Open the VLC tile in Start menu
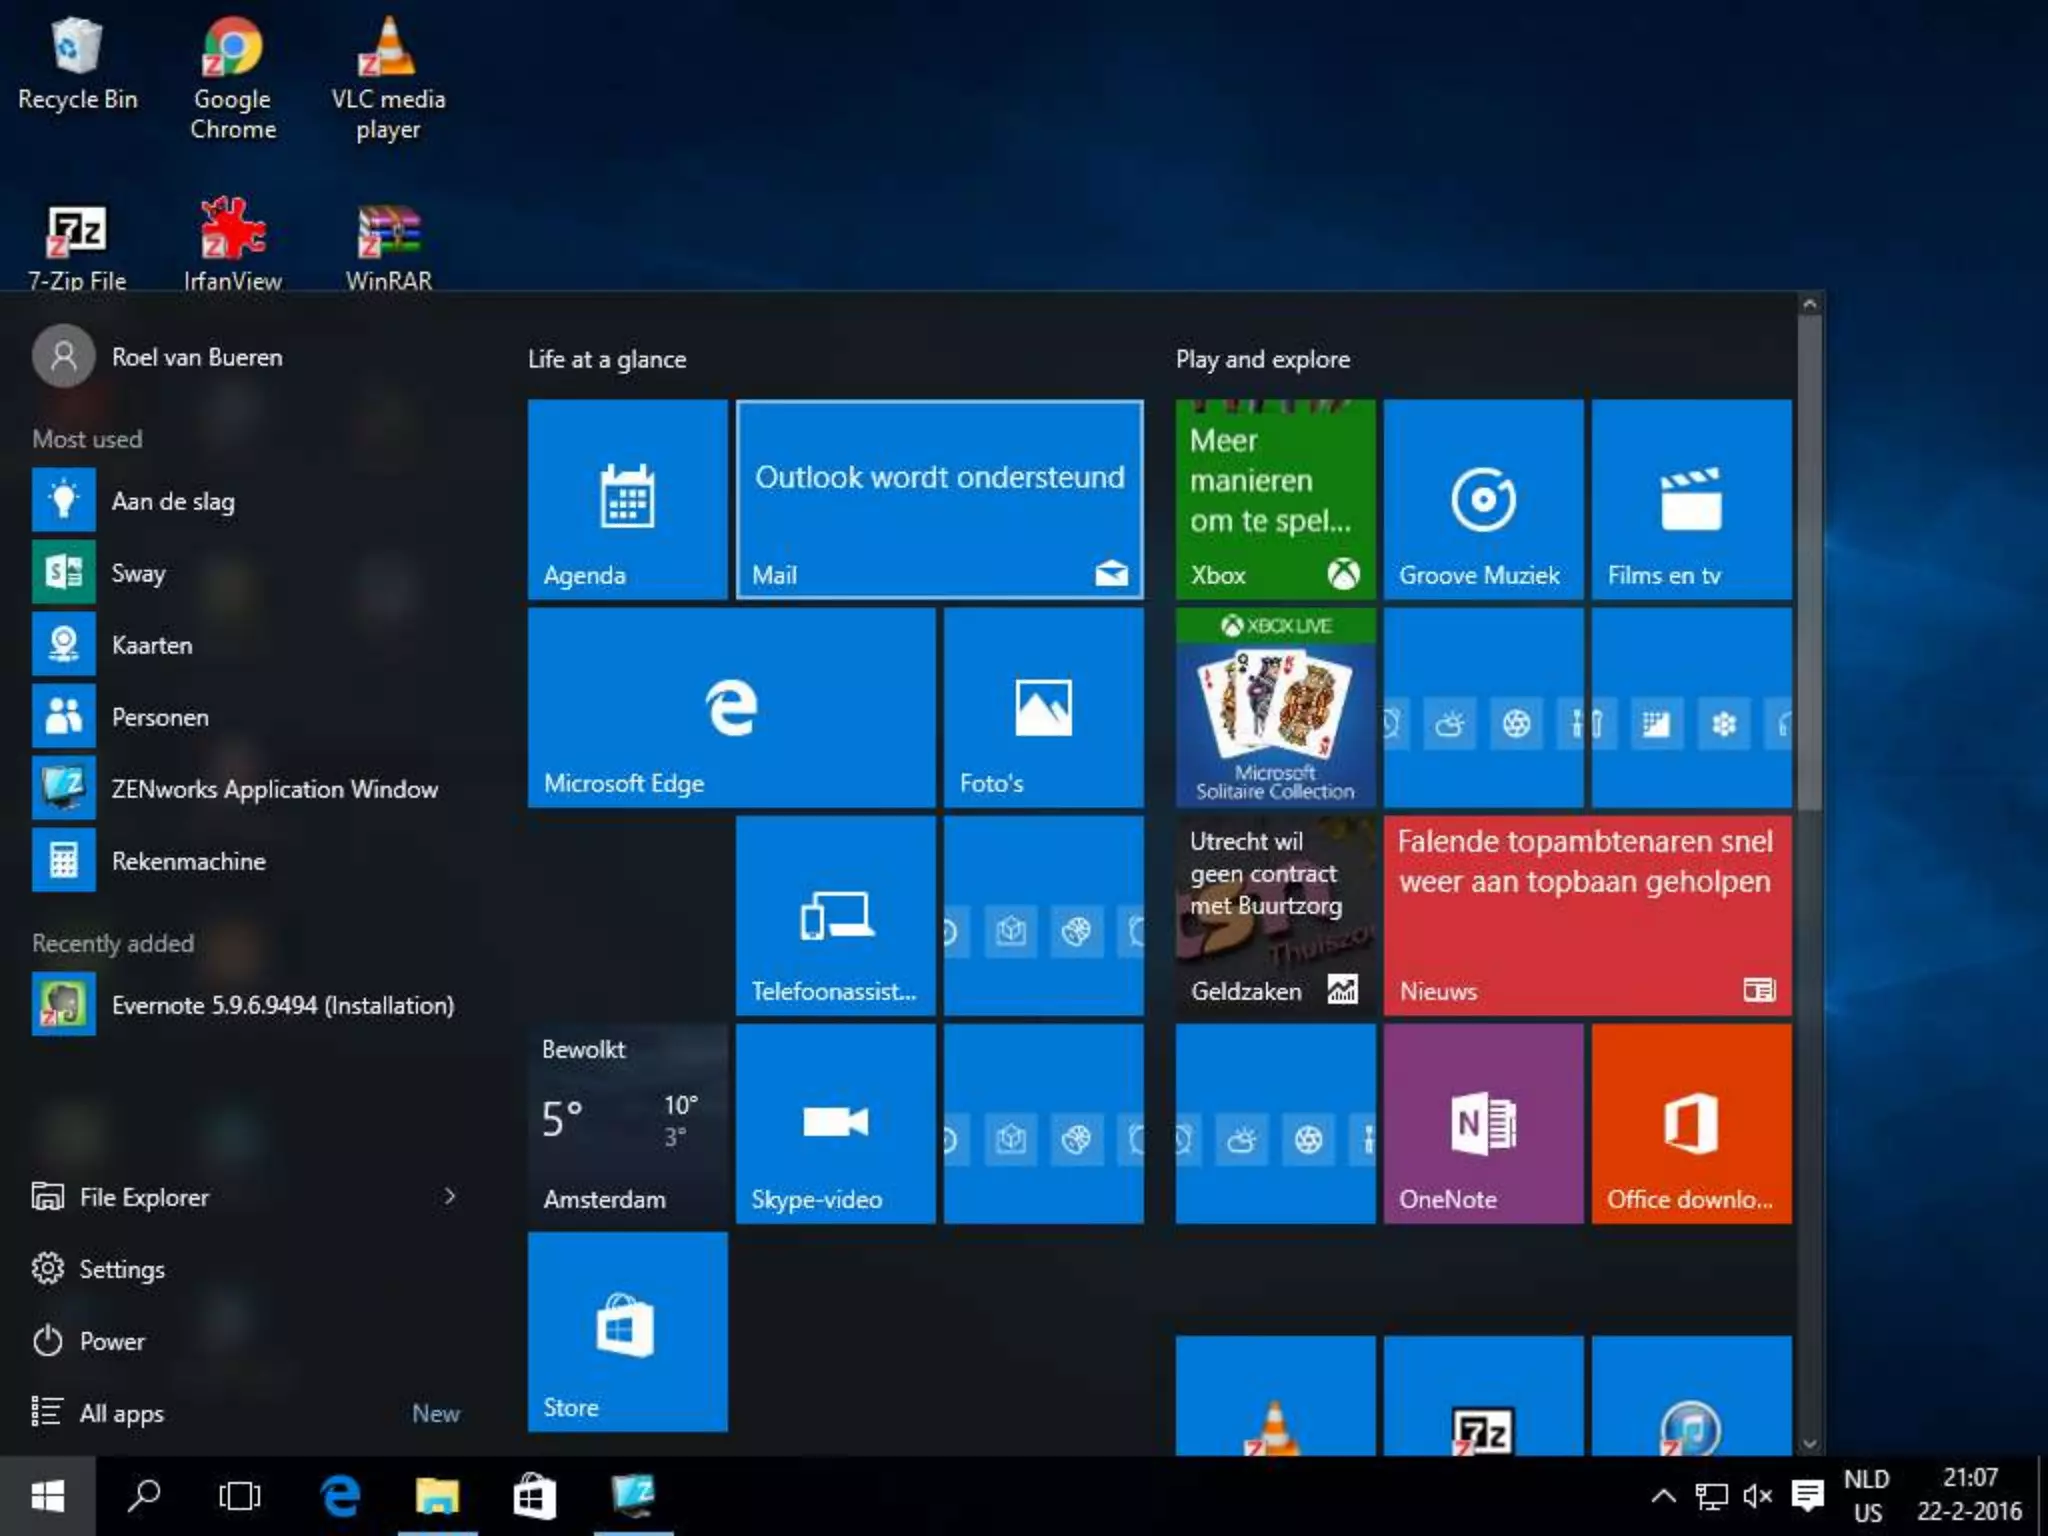Image resolution: width=2048 pixels, height=1536 pixels. pyautogui.click(x=1275, y=1395)
